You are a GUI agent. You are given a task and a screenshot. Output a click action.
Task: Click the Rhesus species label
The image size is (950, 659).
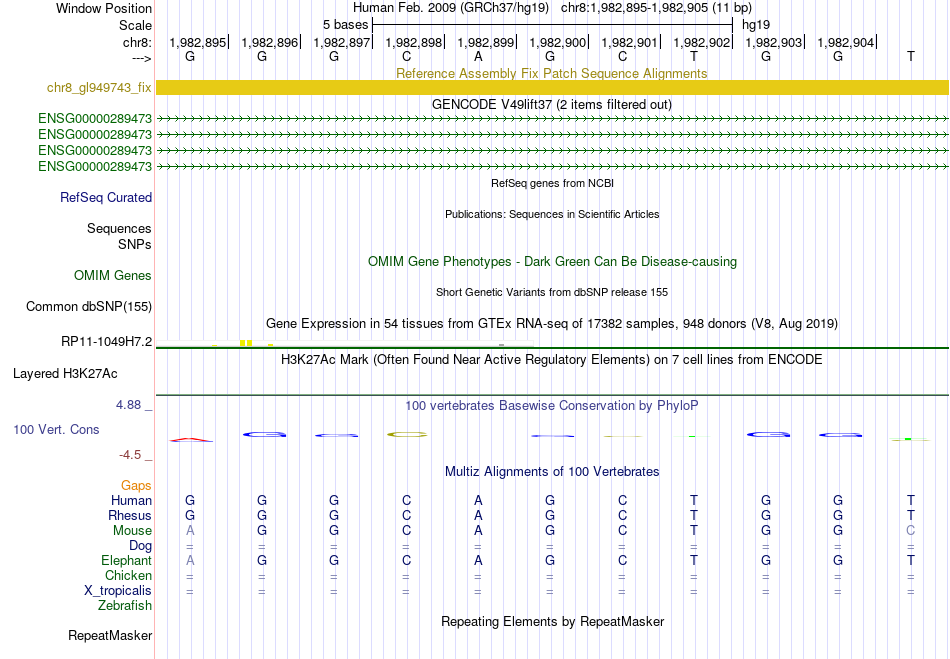click(x=130, y=515)
